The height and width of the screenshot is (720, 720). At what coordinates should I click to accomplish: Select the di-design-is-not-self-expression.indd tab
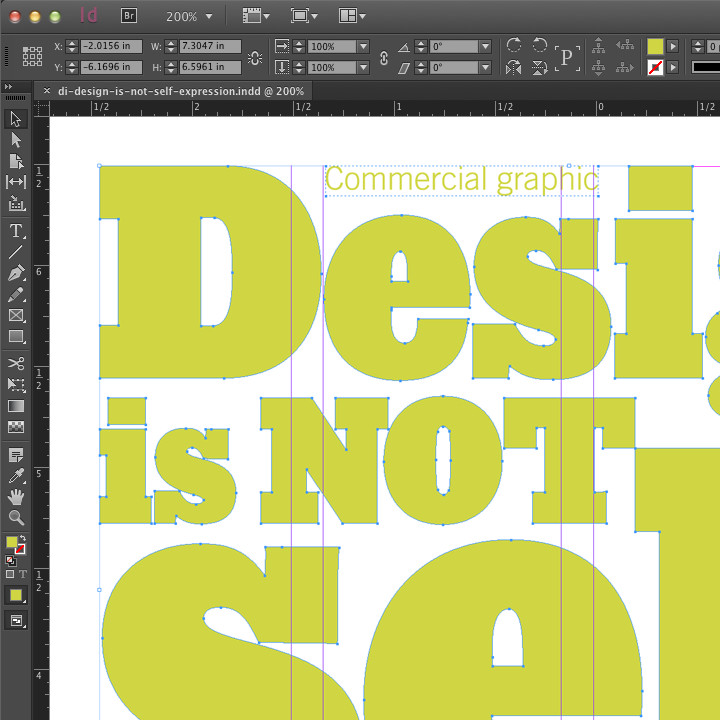pos(180,91)
